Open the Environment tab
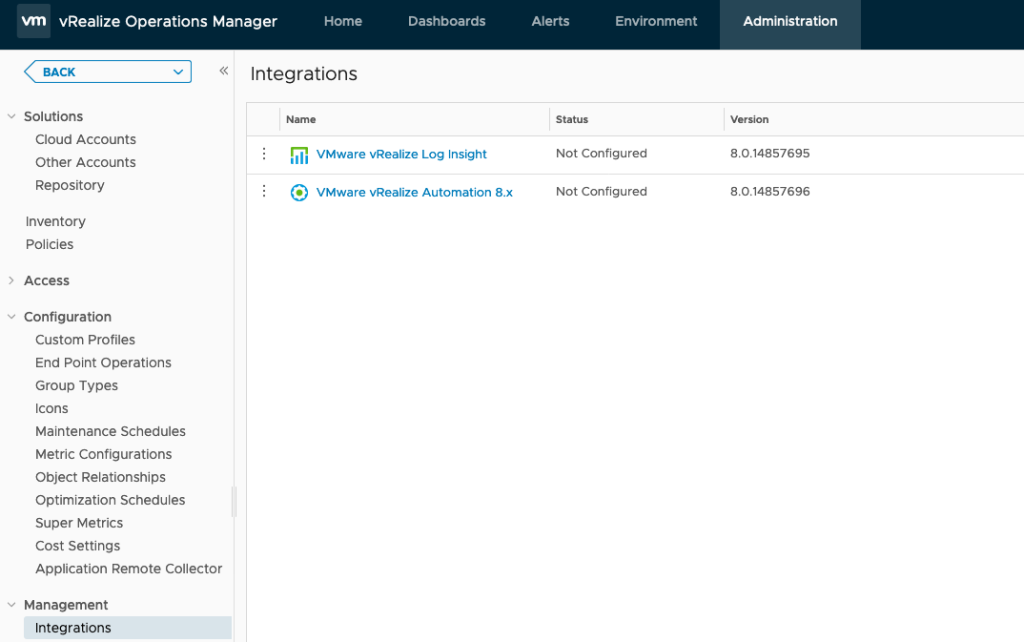 tap(656, 21)
